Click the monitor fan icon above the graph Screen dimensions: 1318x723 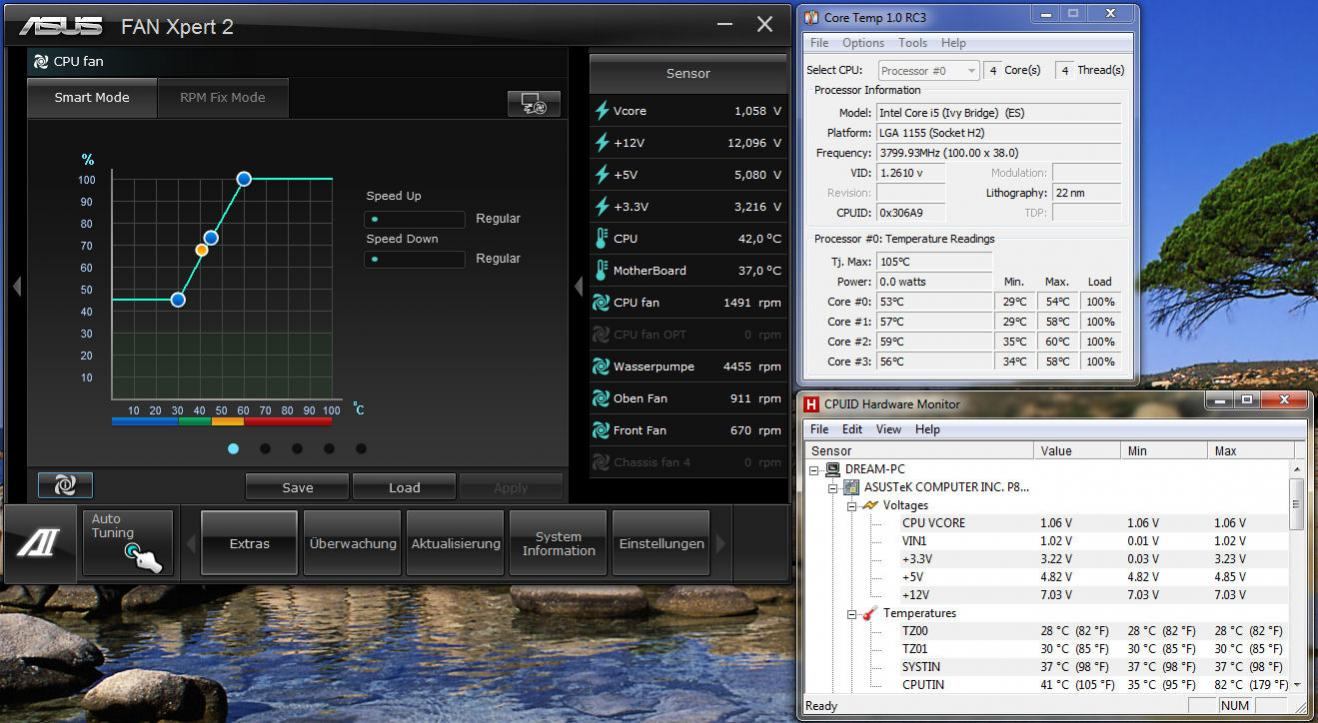(533, 104)
